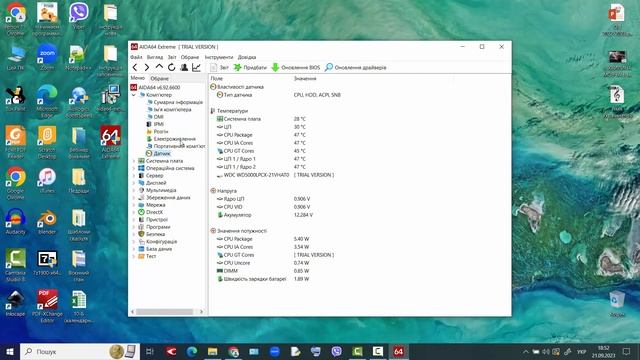
Task: Click Оновлення драйверів toolbar button
Action: pyautogui.click(x=355, y=67)
